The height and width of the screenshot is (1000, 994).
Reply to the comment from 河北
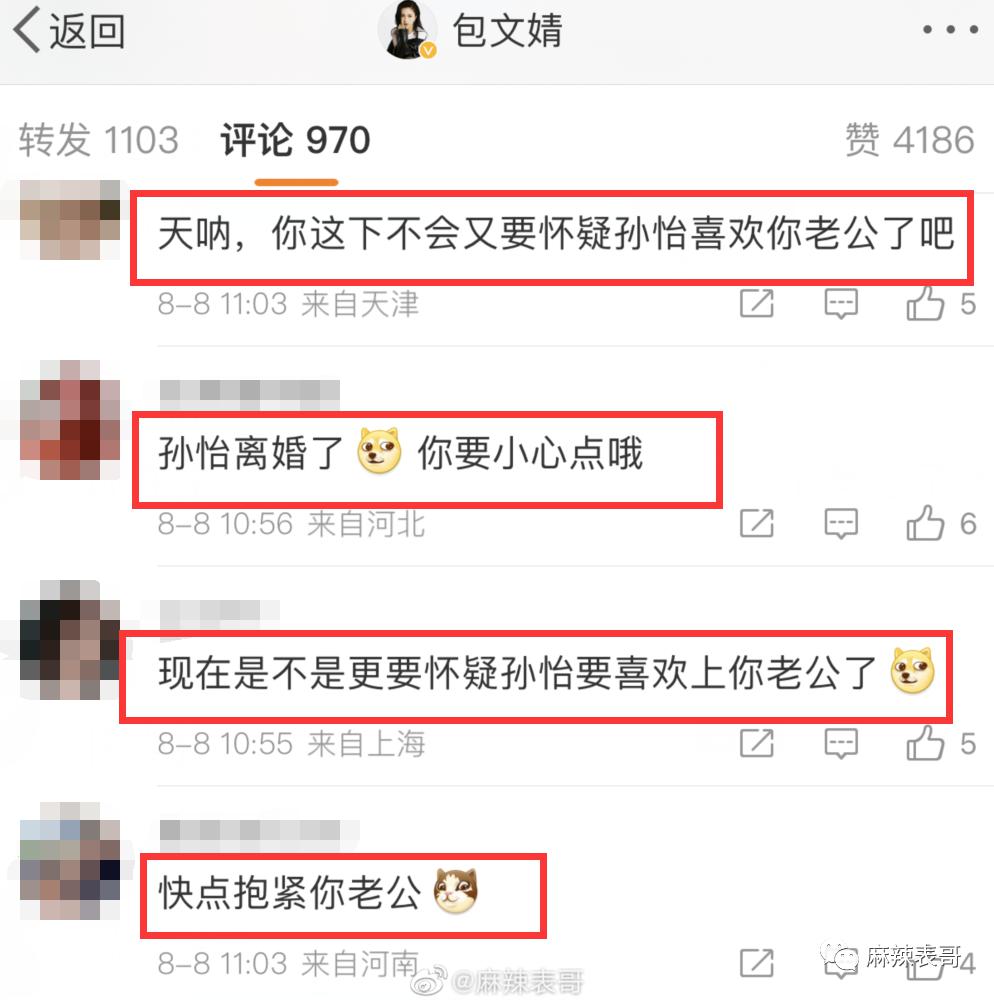tap(841, 524)
